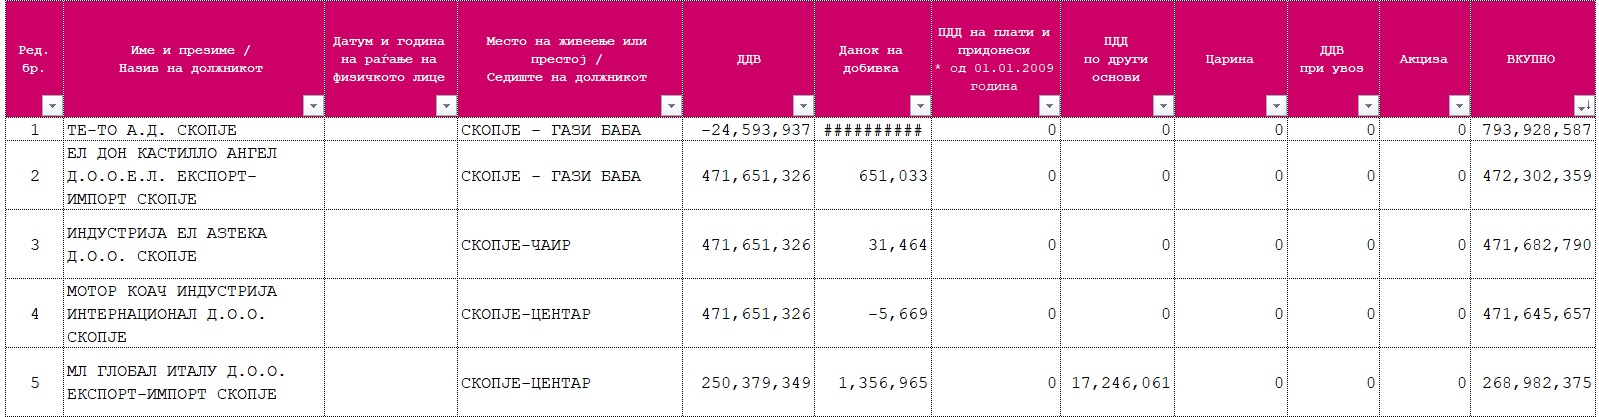Select the ИНДУСТРИЈА ЕЛ АЗТЕКА Д.О.О. СКОПЈЕ cell
Image resolution: width=1599 pixels, height=417 pixels.
pyautogui.click(x=194, y=245)
